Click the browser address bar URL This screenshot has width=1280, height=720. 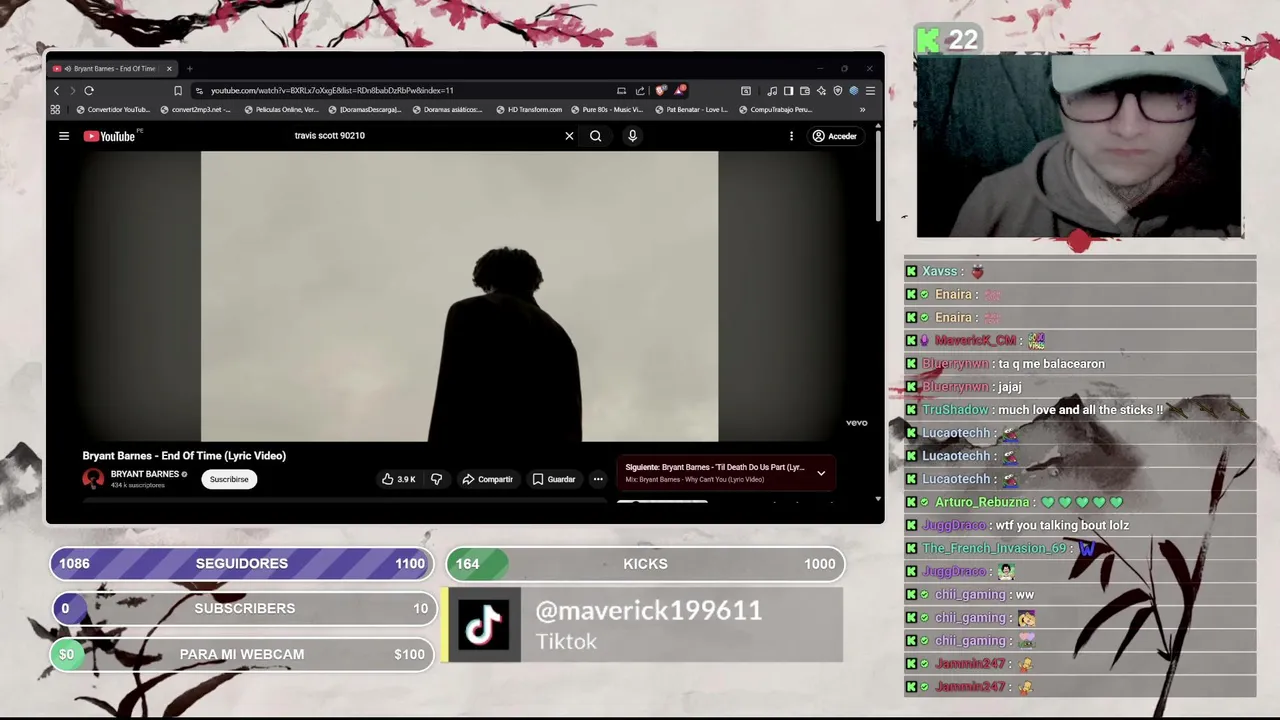pos(332,90)
